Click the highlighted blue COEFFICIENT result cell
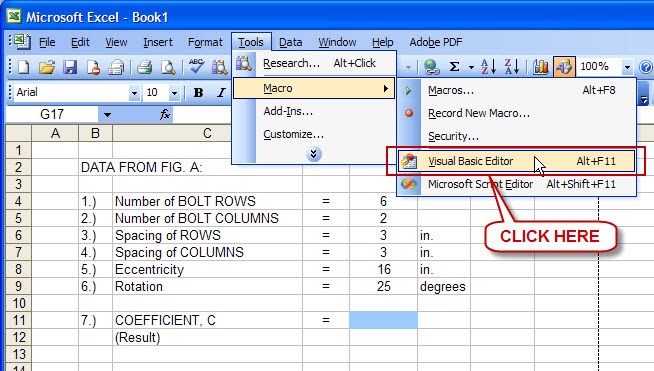Image resolution: width=654 pixels, height=371 pixels. coord(383,320)
